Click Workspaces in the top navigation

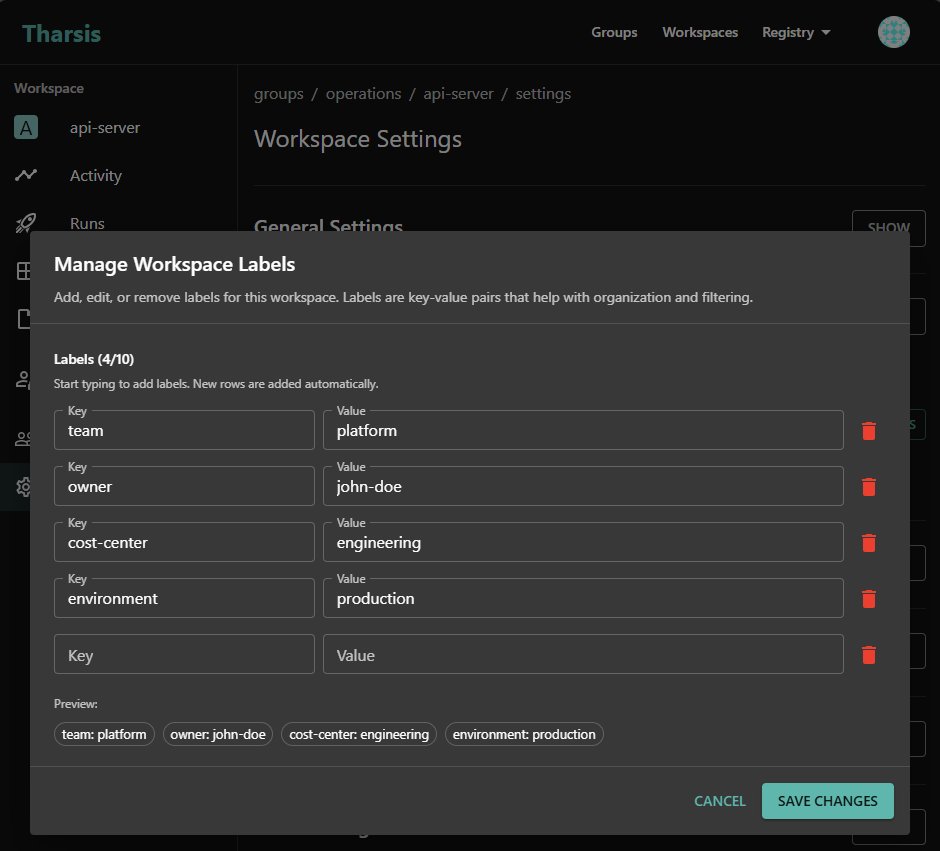point(700,32)
